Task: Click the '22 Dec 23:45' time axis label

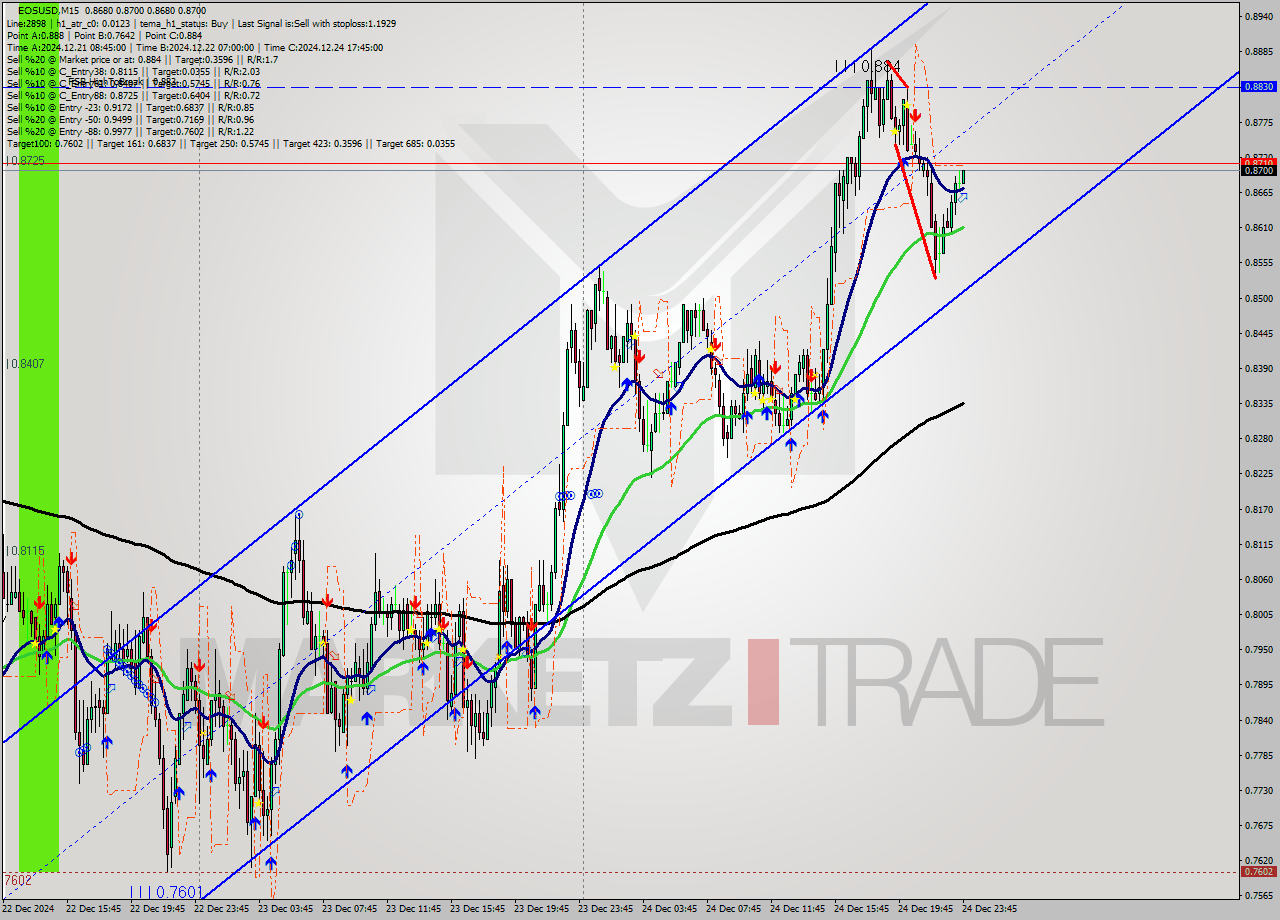Action: [222, 909]
